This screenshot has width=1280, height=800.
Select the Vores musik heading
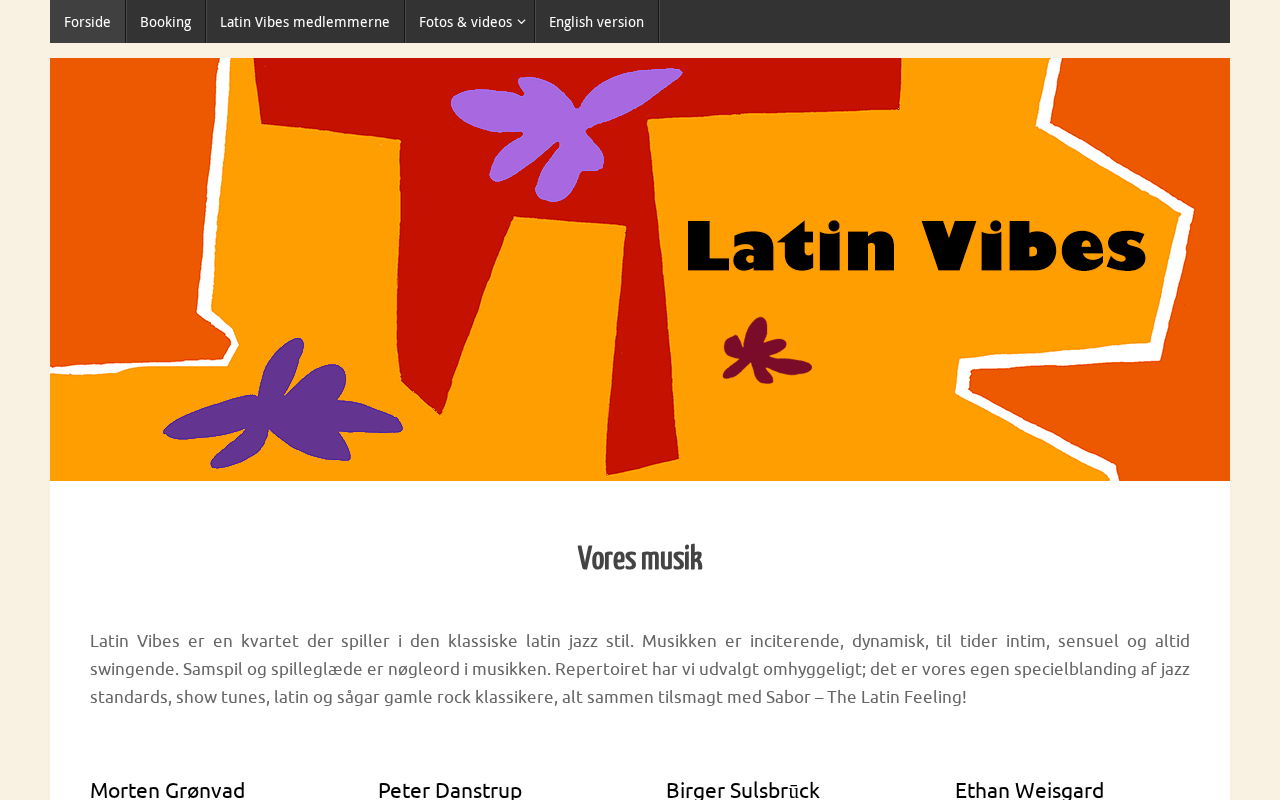tap(640, 558)
